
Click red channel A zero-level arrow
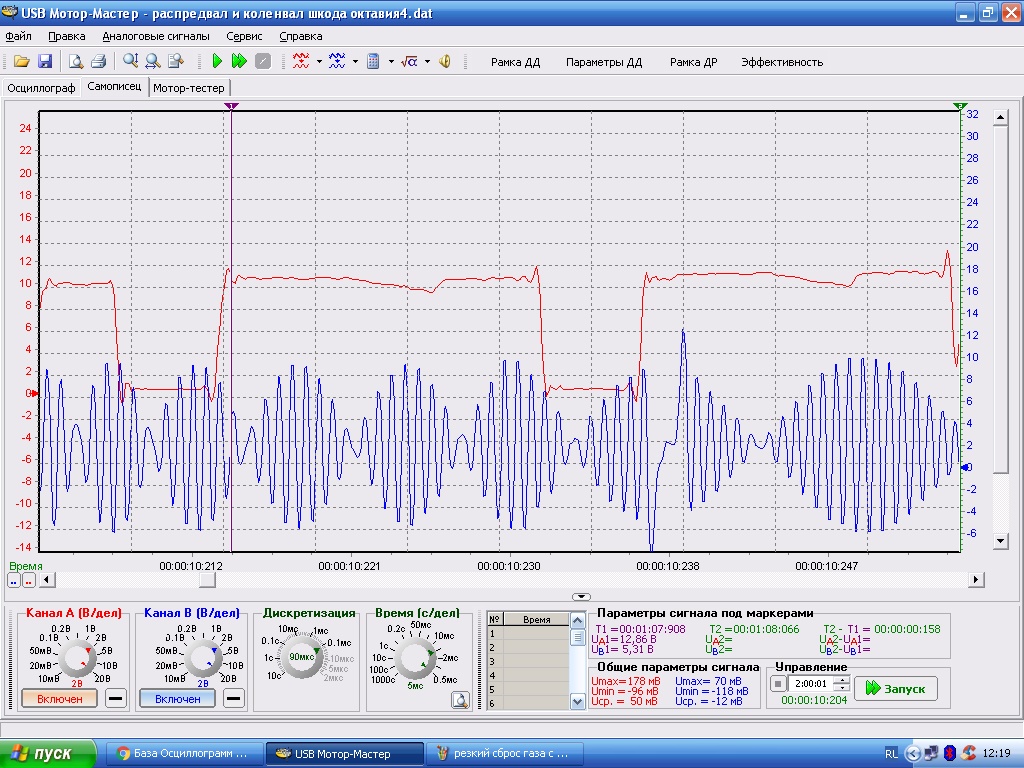(33, 393)
